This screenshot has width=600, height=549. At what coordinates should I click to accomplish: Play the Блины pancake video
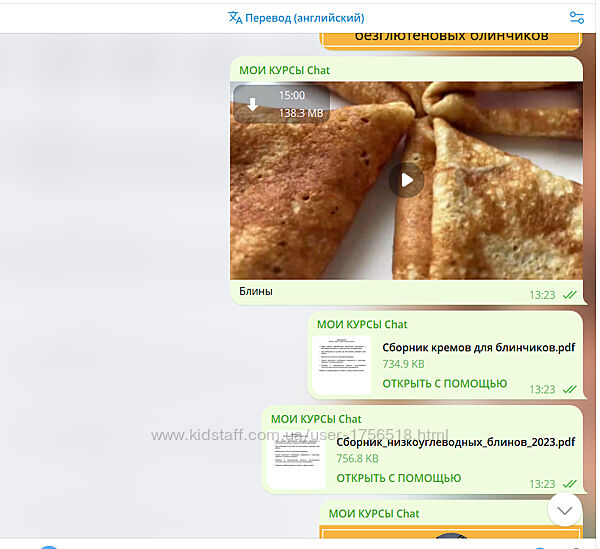(x=406, y=180)
